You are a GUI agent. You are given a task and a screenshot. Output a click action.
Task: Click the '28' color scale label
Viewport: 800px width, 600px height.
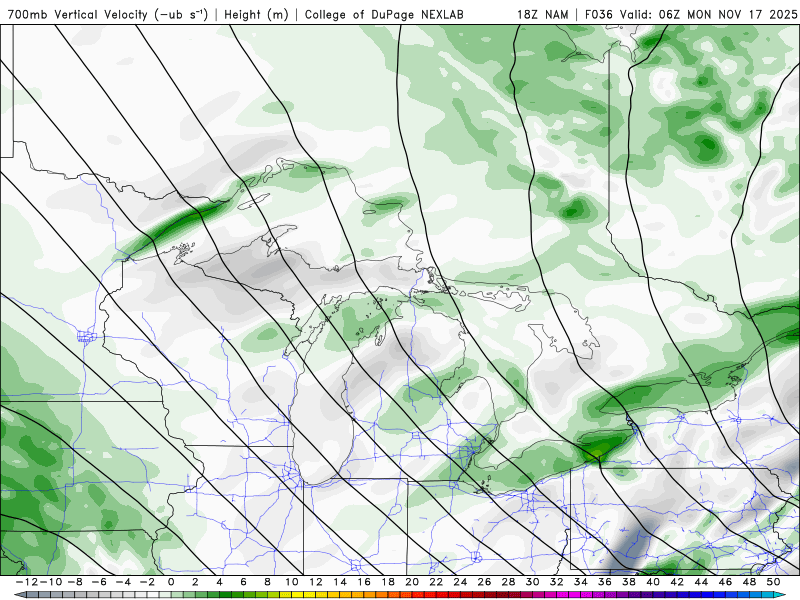[508, 582]
